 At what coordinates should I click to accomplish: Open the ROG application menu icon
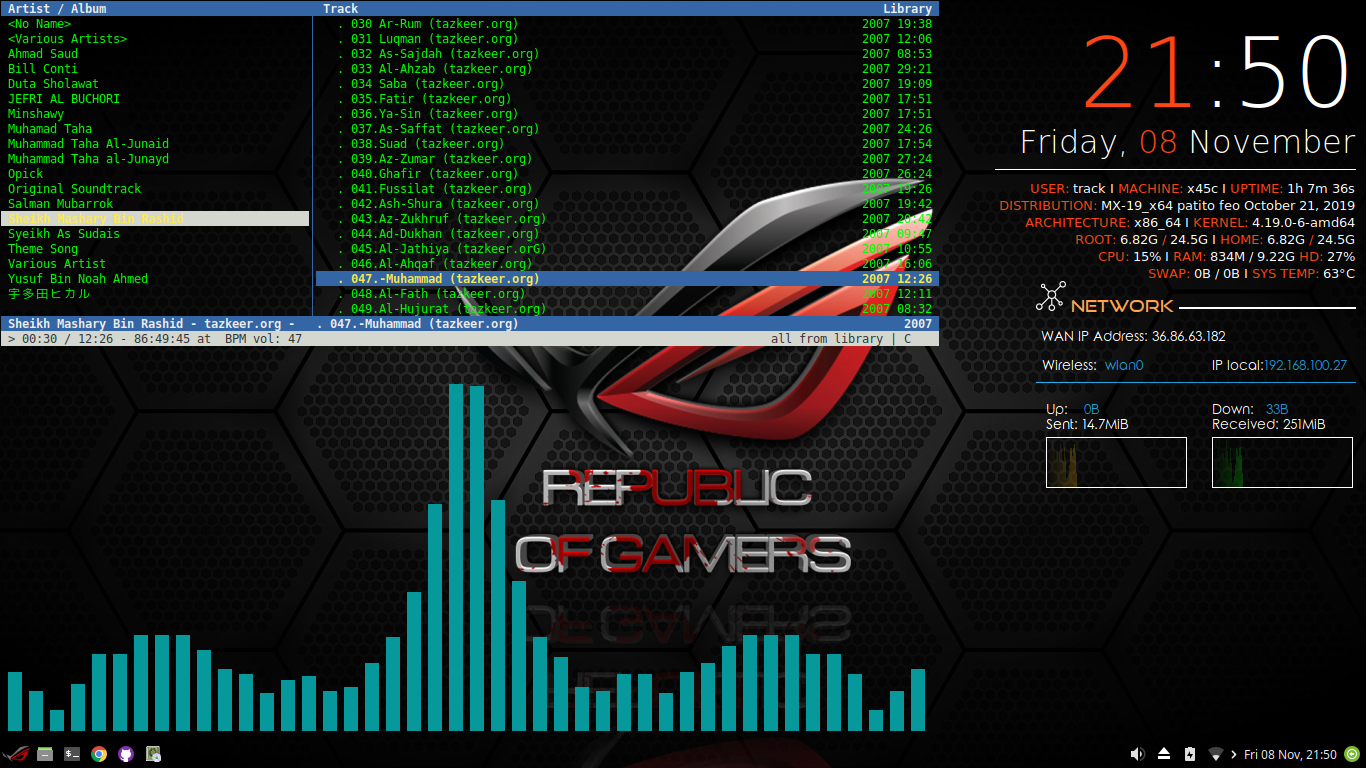tap(16, 755)
